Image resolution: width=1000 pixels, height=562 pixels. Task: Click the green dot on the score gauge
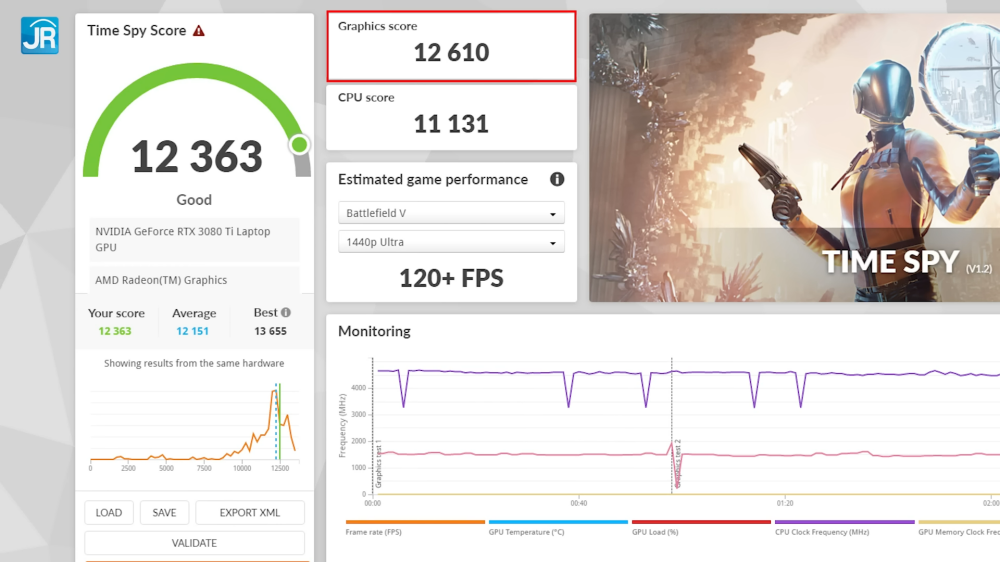(x=299, y=145)
